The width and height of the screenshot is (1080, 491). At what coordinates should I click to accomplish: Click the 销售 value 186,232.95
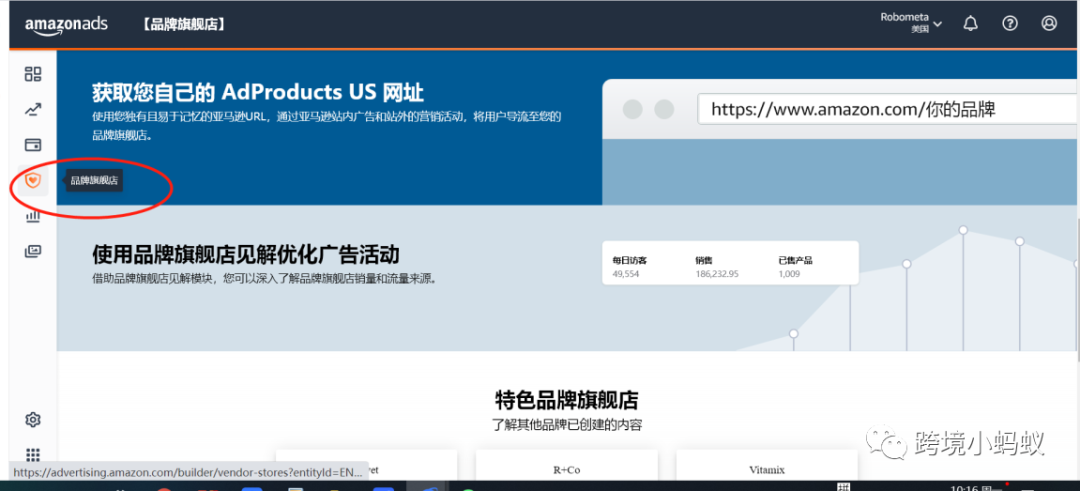pyautogui.click(x=717, y=274)
